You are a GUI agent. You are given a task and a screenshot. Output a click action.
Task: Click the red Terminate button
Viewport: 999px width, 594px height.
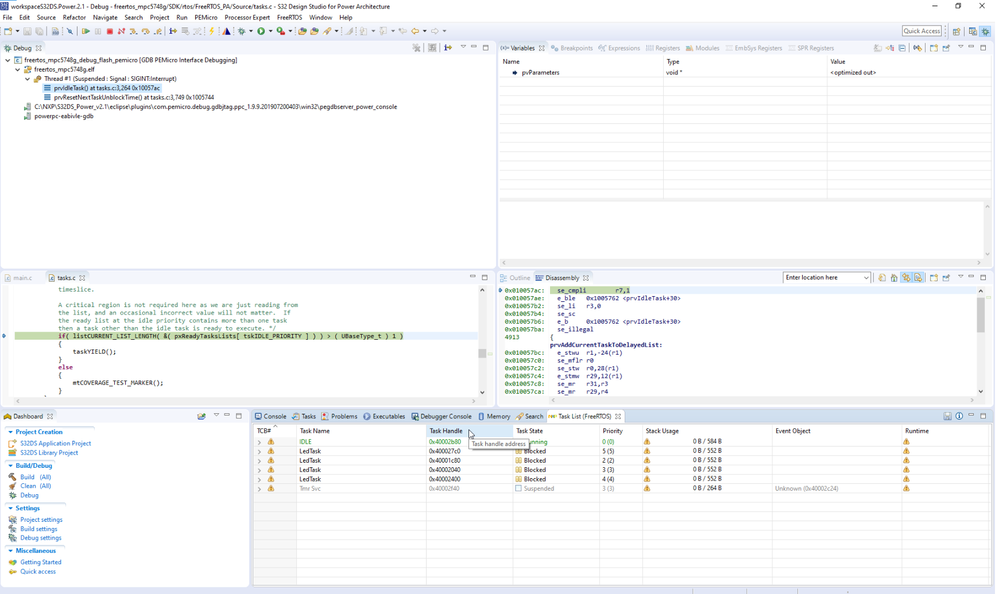[110, 31]
